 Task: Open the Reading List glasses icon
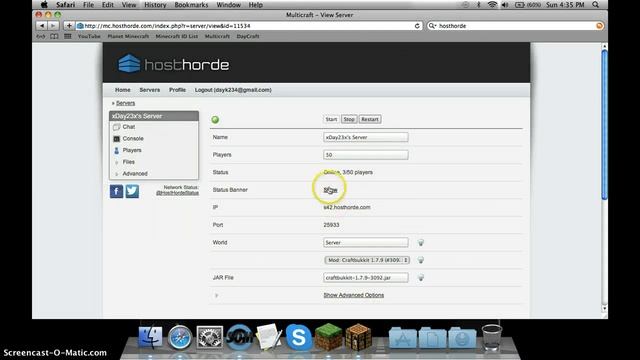[x=40, y=36]
